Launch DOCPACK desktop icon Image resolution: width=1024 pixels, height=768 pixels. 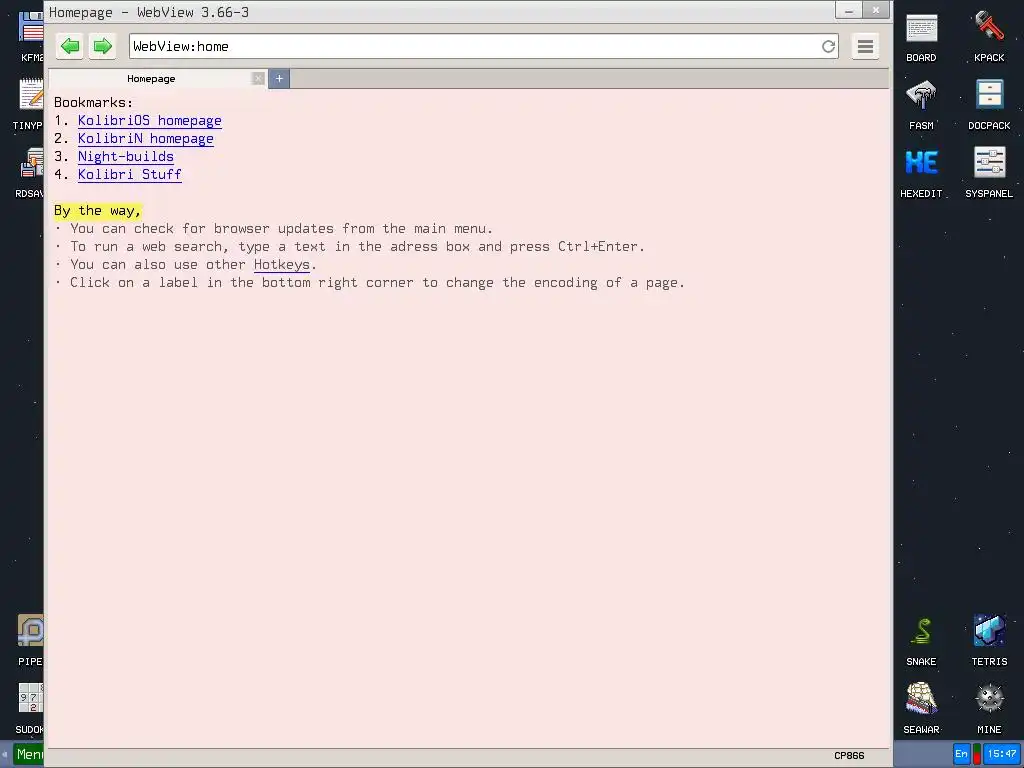tap(989, 105)
